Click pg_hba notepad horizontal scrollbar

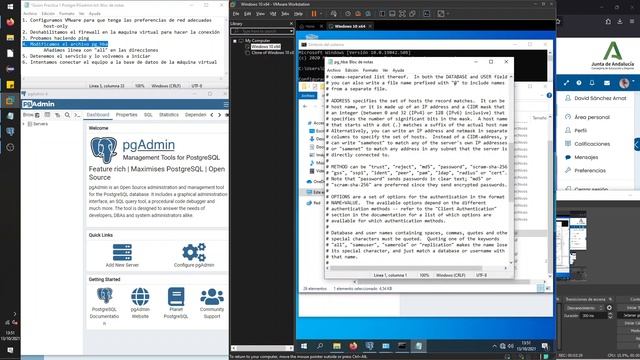[x=416, y=268]
